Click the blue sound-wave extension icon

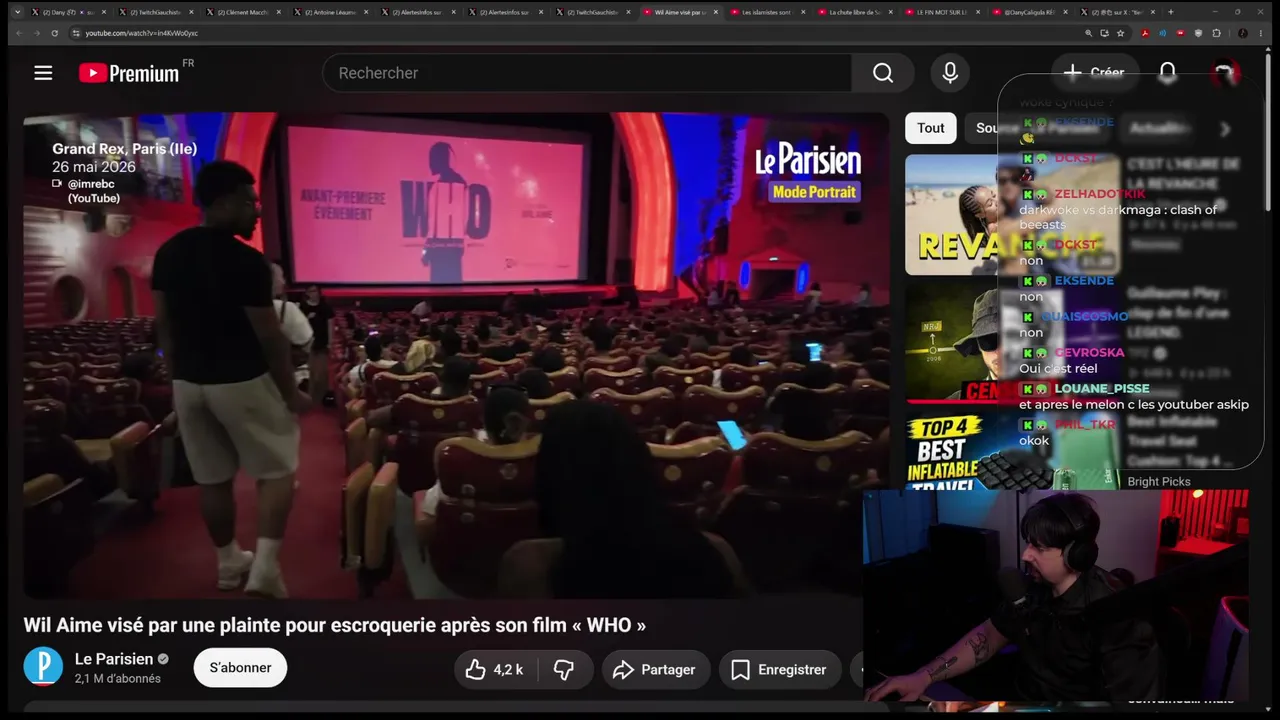[x=1163, y=33]
